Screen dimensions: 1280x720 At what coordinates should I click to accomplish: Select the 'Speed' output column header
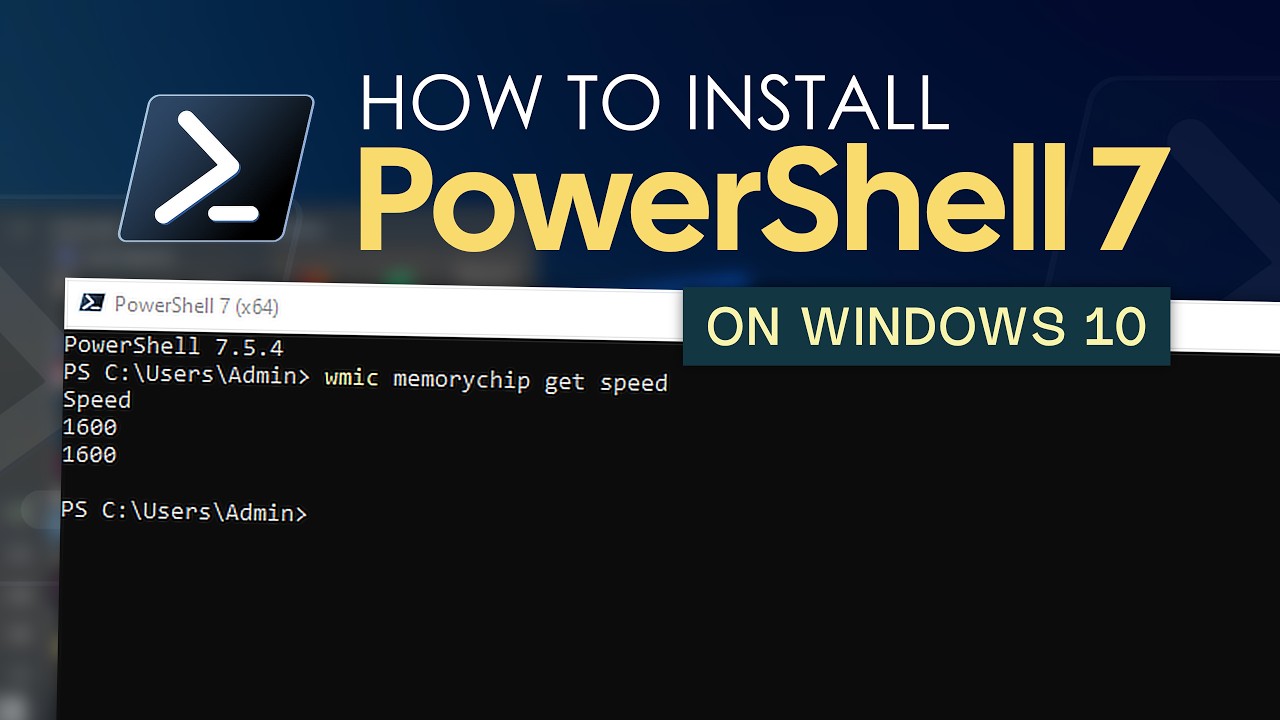coord(97,401)
